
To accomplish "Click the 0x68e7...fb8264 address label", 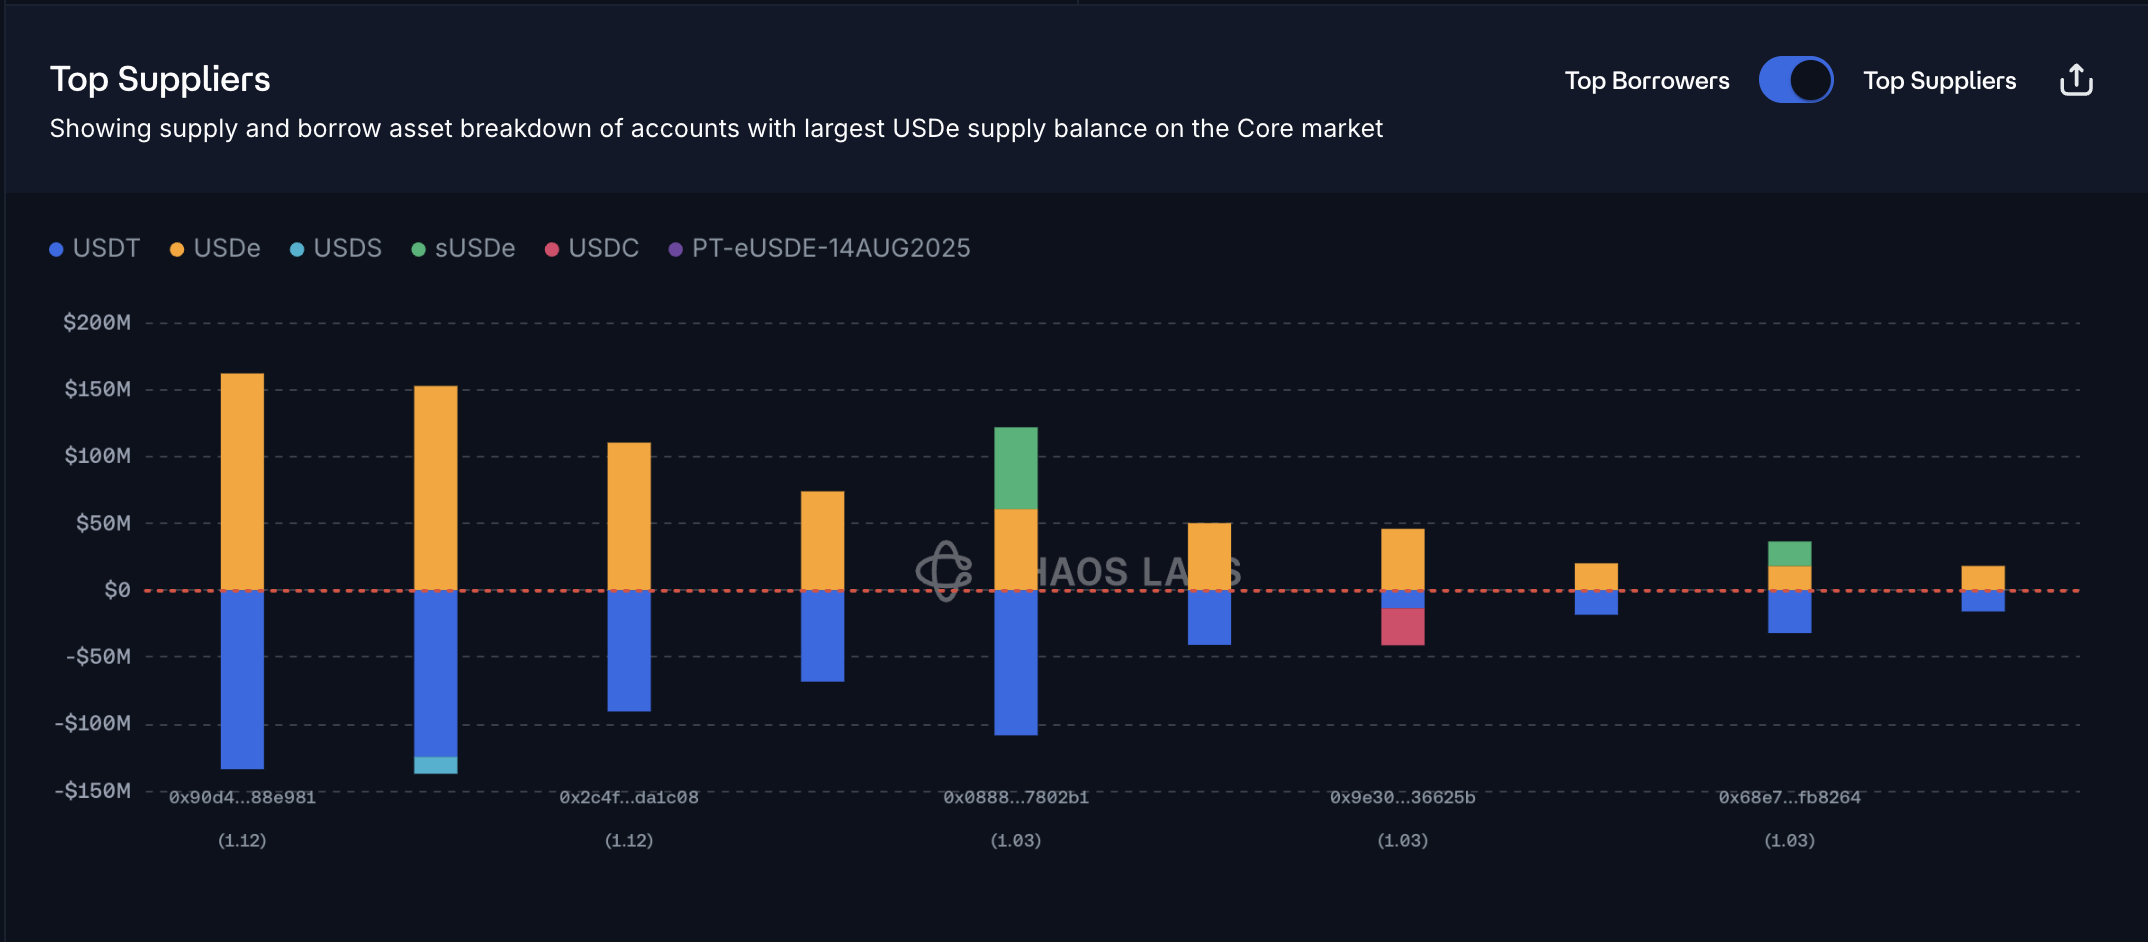I will coord(1789,797).
